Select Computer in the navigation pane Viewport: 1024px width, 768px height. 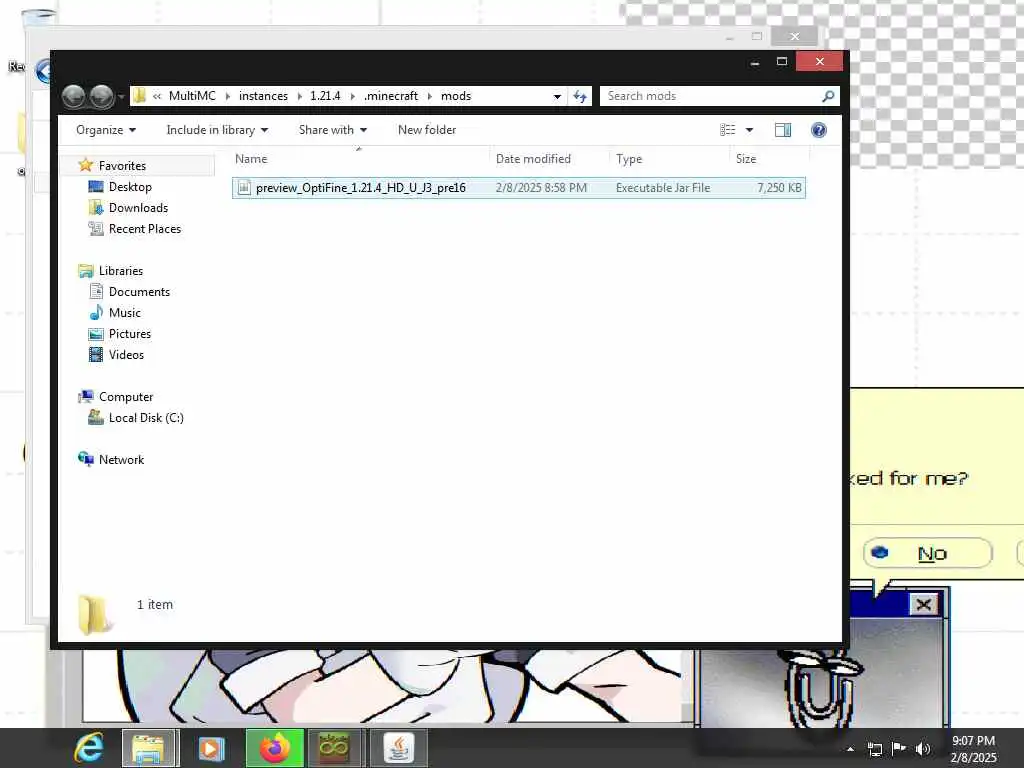(x=126, y=397)
